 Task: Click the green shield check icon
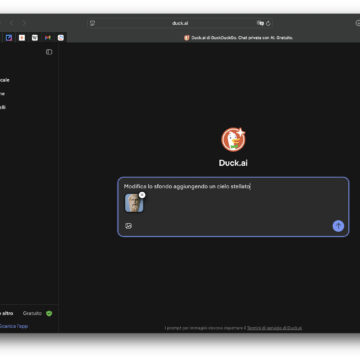[49, 313]
